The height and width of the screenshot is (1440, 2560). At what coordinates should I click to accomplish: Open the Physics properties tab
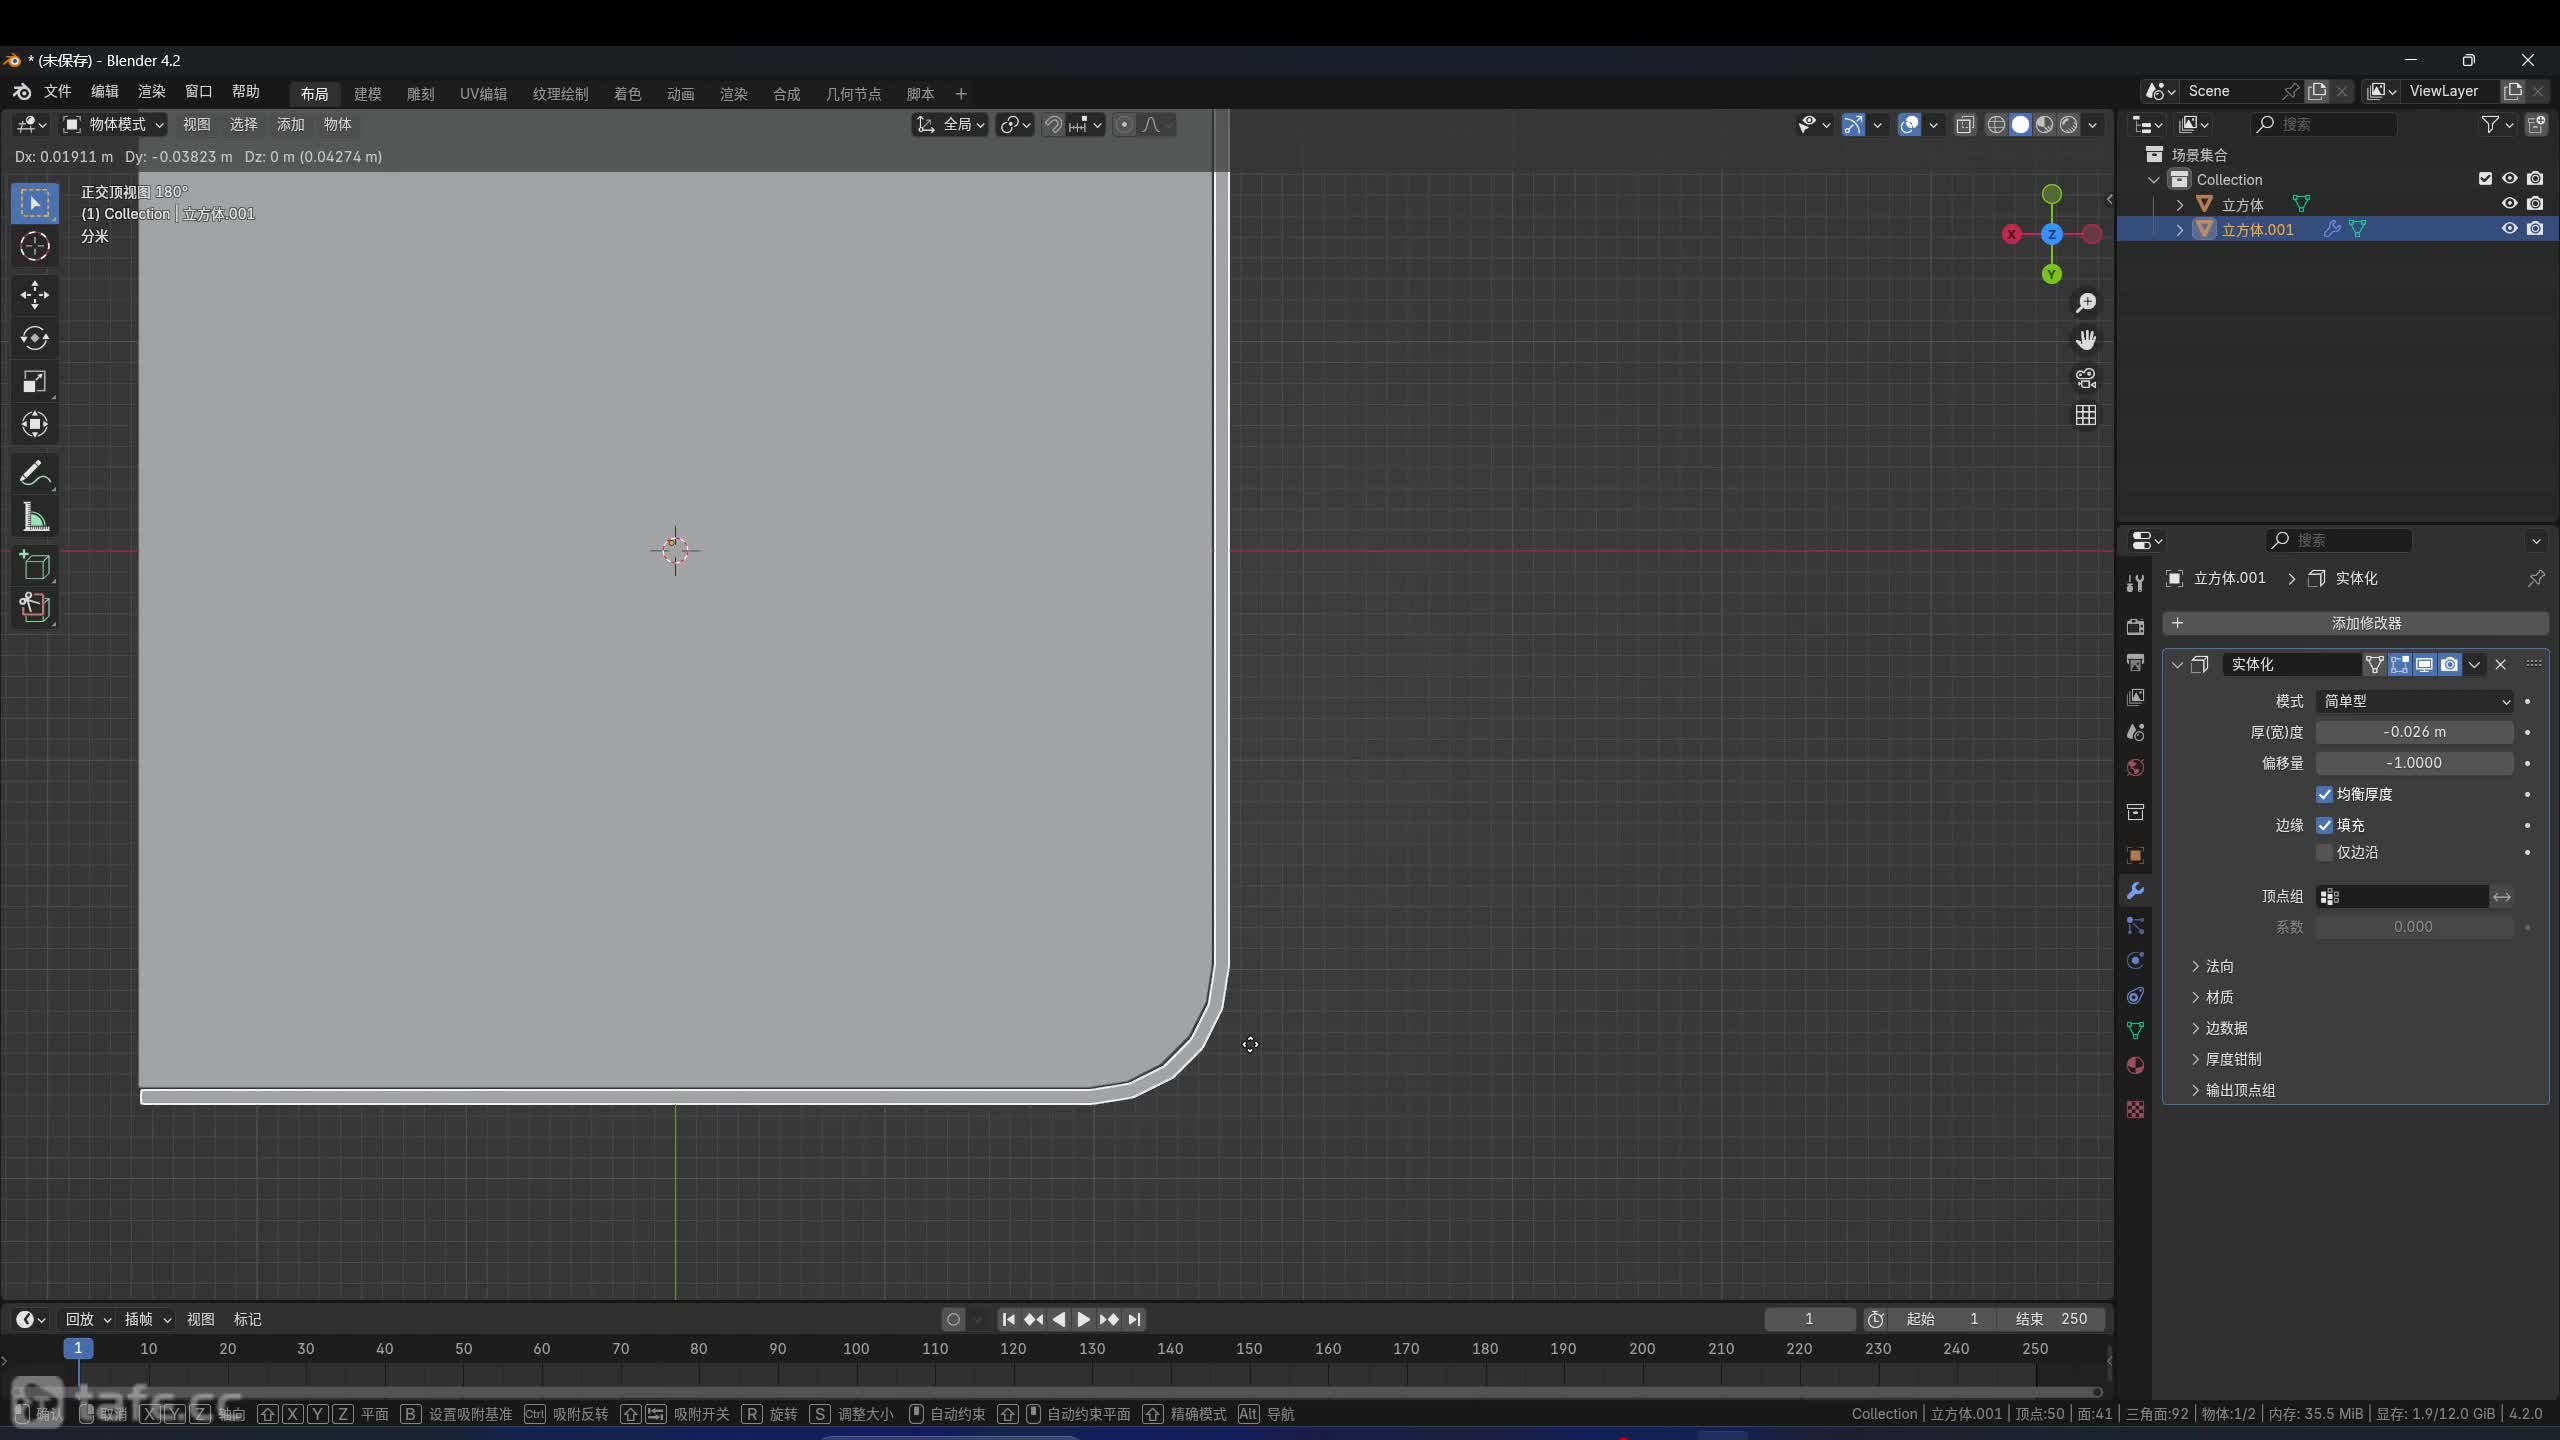[x=2135, y=961]
